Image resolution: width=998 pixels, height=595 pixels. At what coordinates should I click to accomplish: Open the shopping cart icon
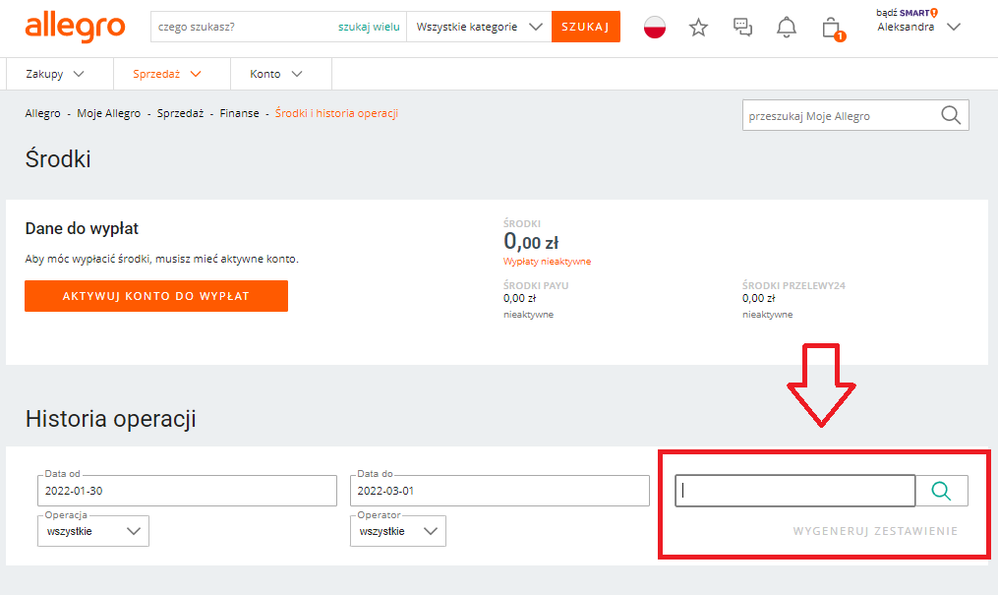pyautogui.click(x=833, y=29)
